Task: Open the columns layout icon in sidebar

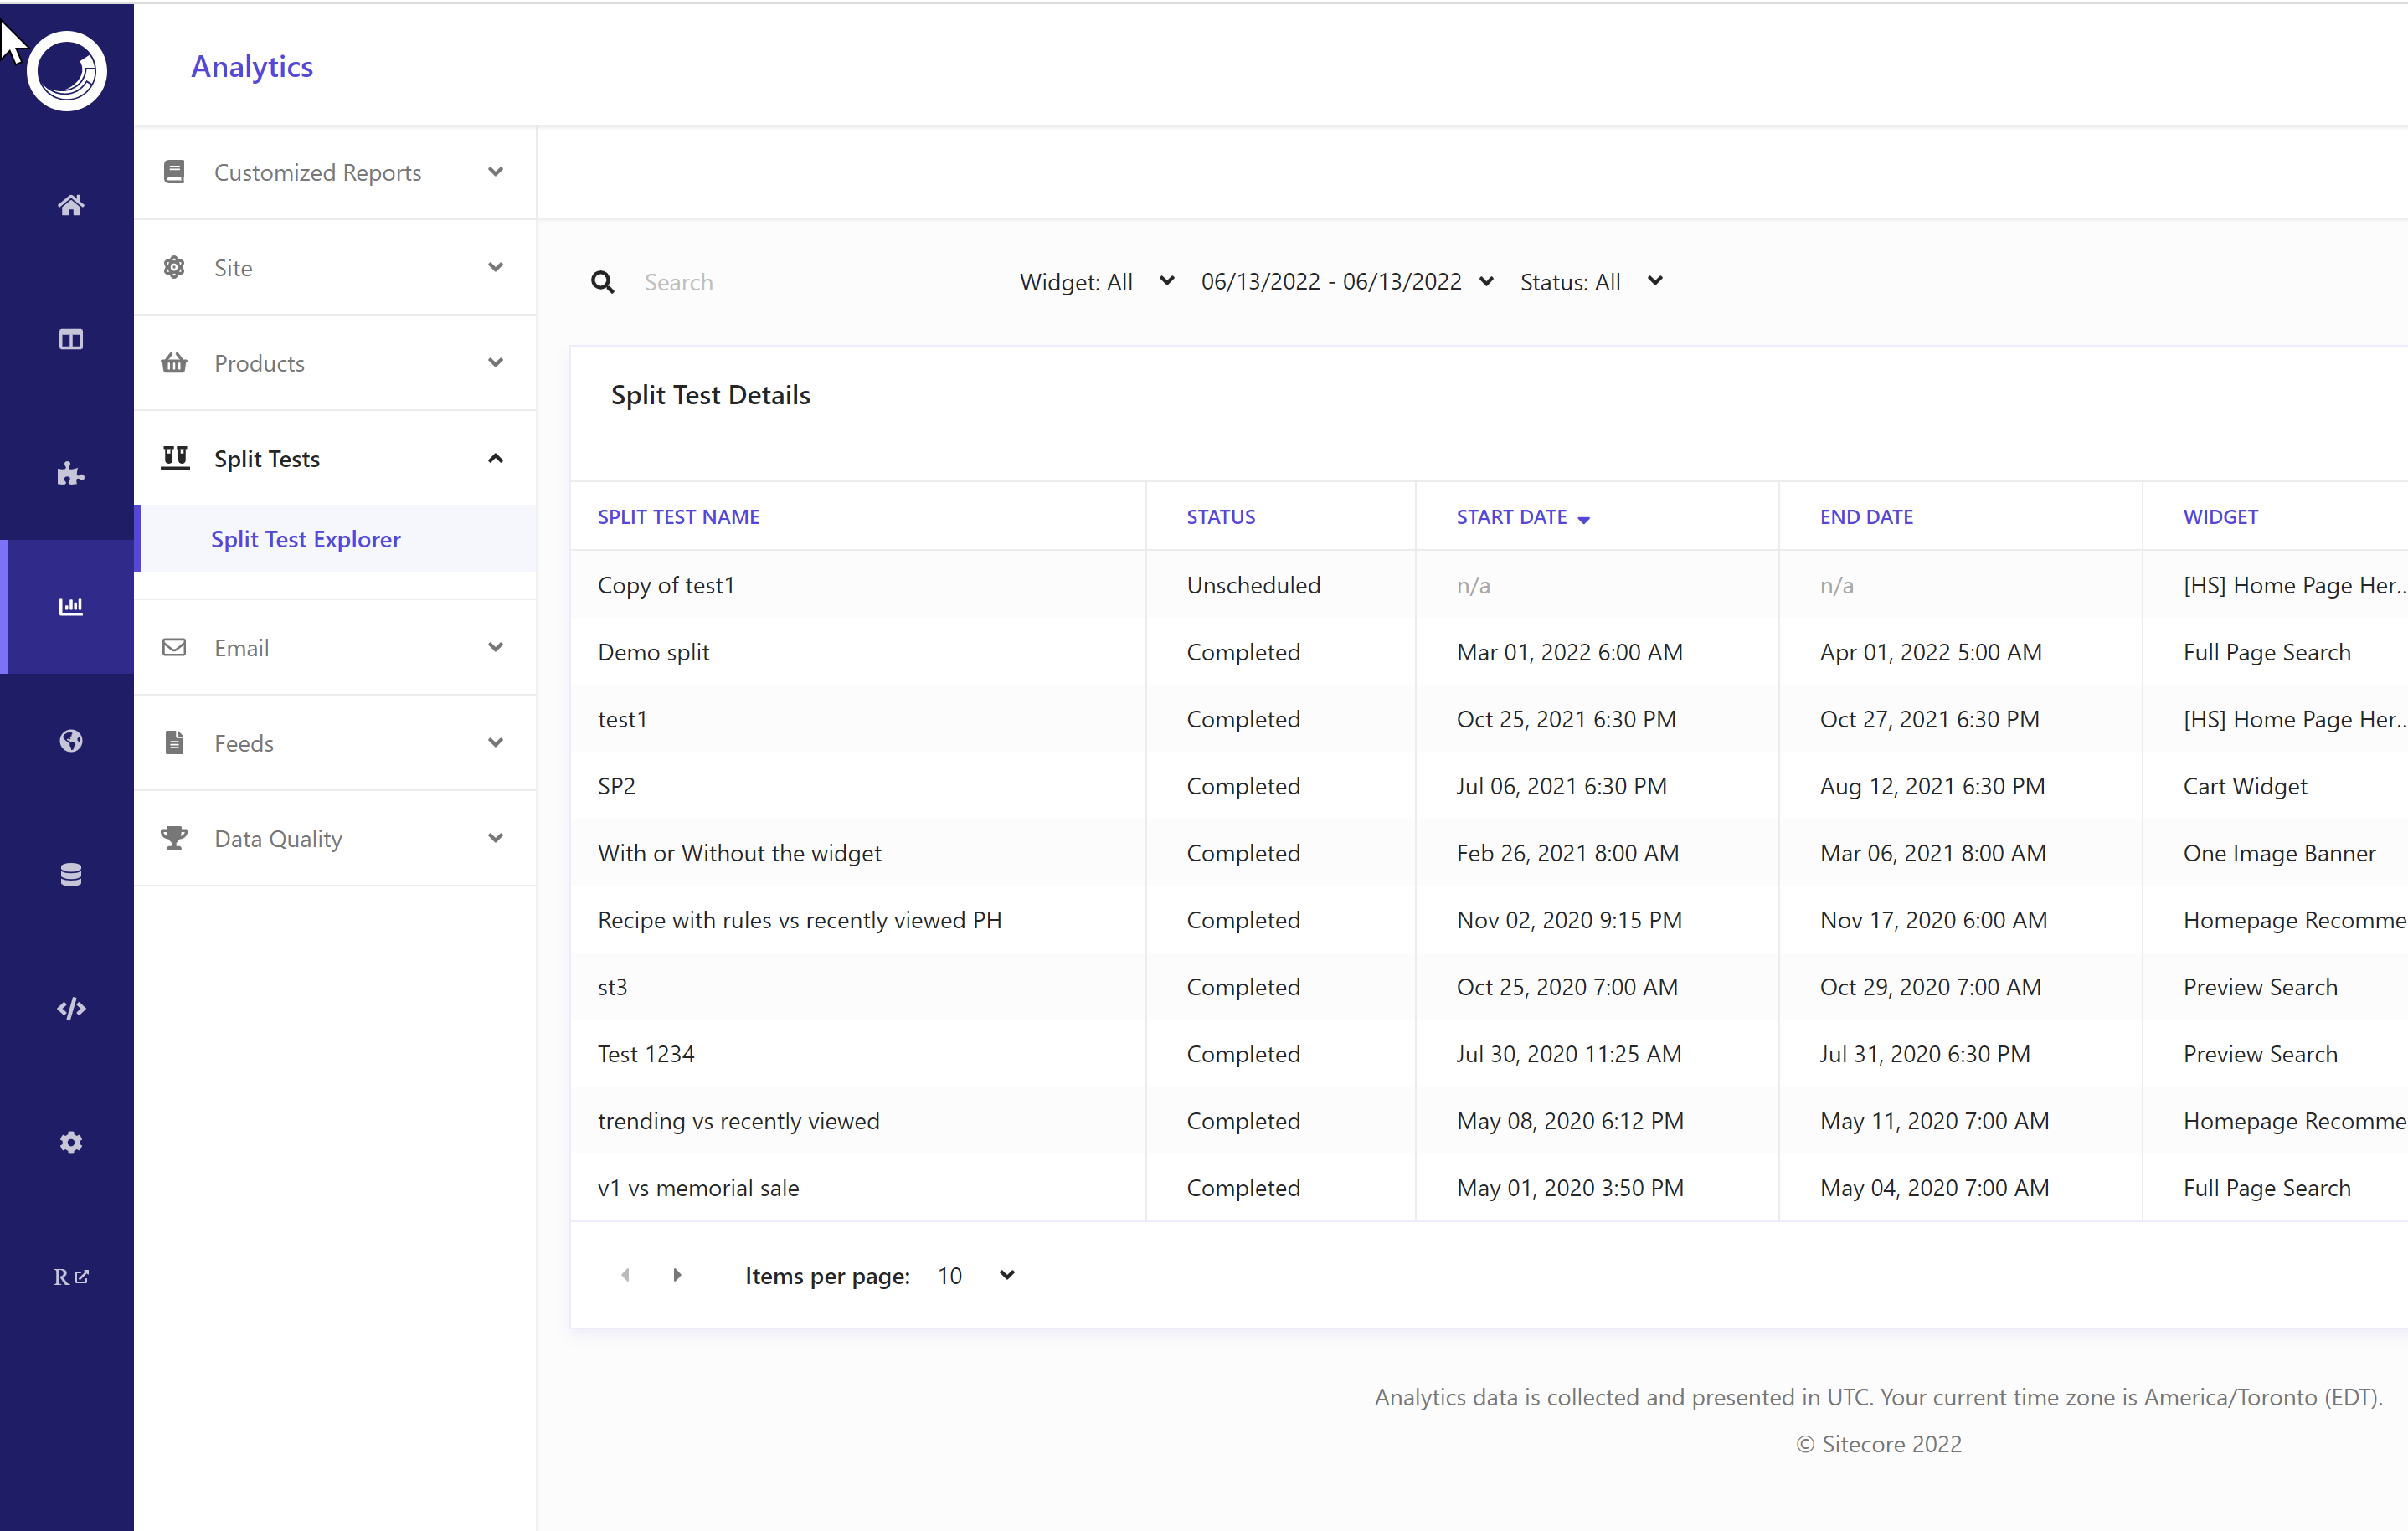Action: pos(70,339)
